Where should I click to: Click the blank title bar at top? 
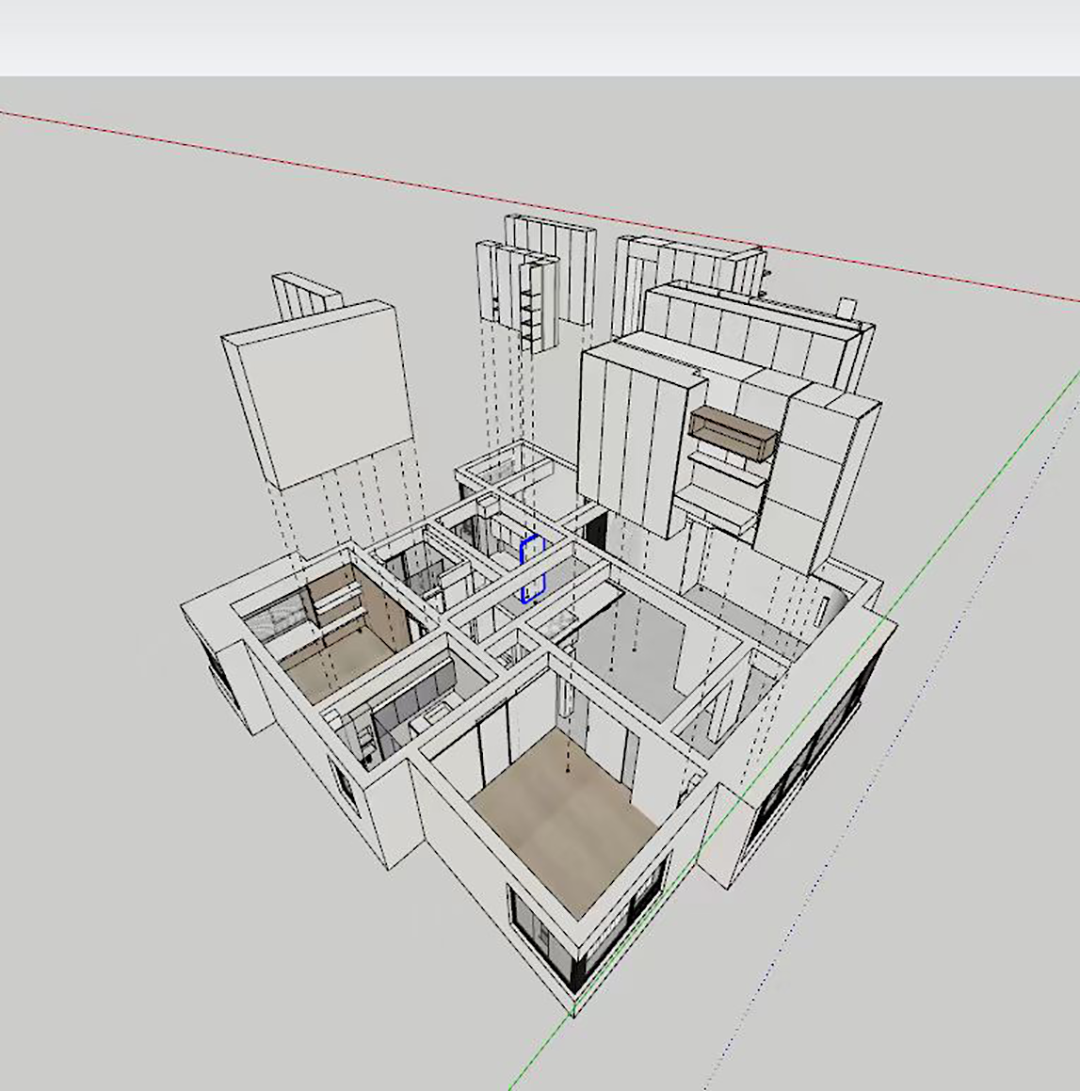pyautogui.click(x=540, y=38)
